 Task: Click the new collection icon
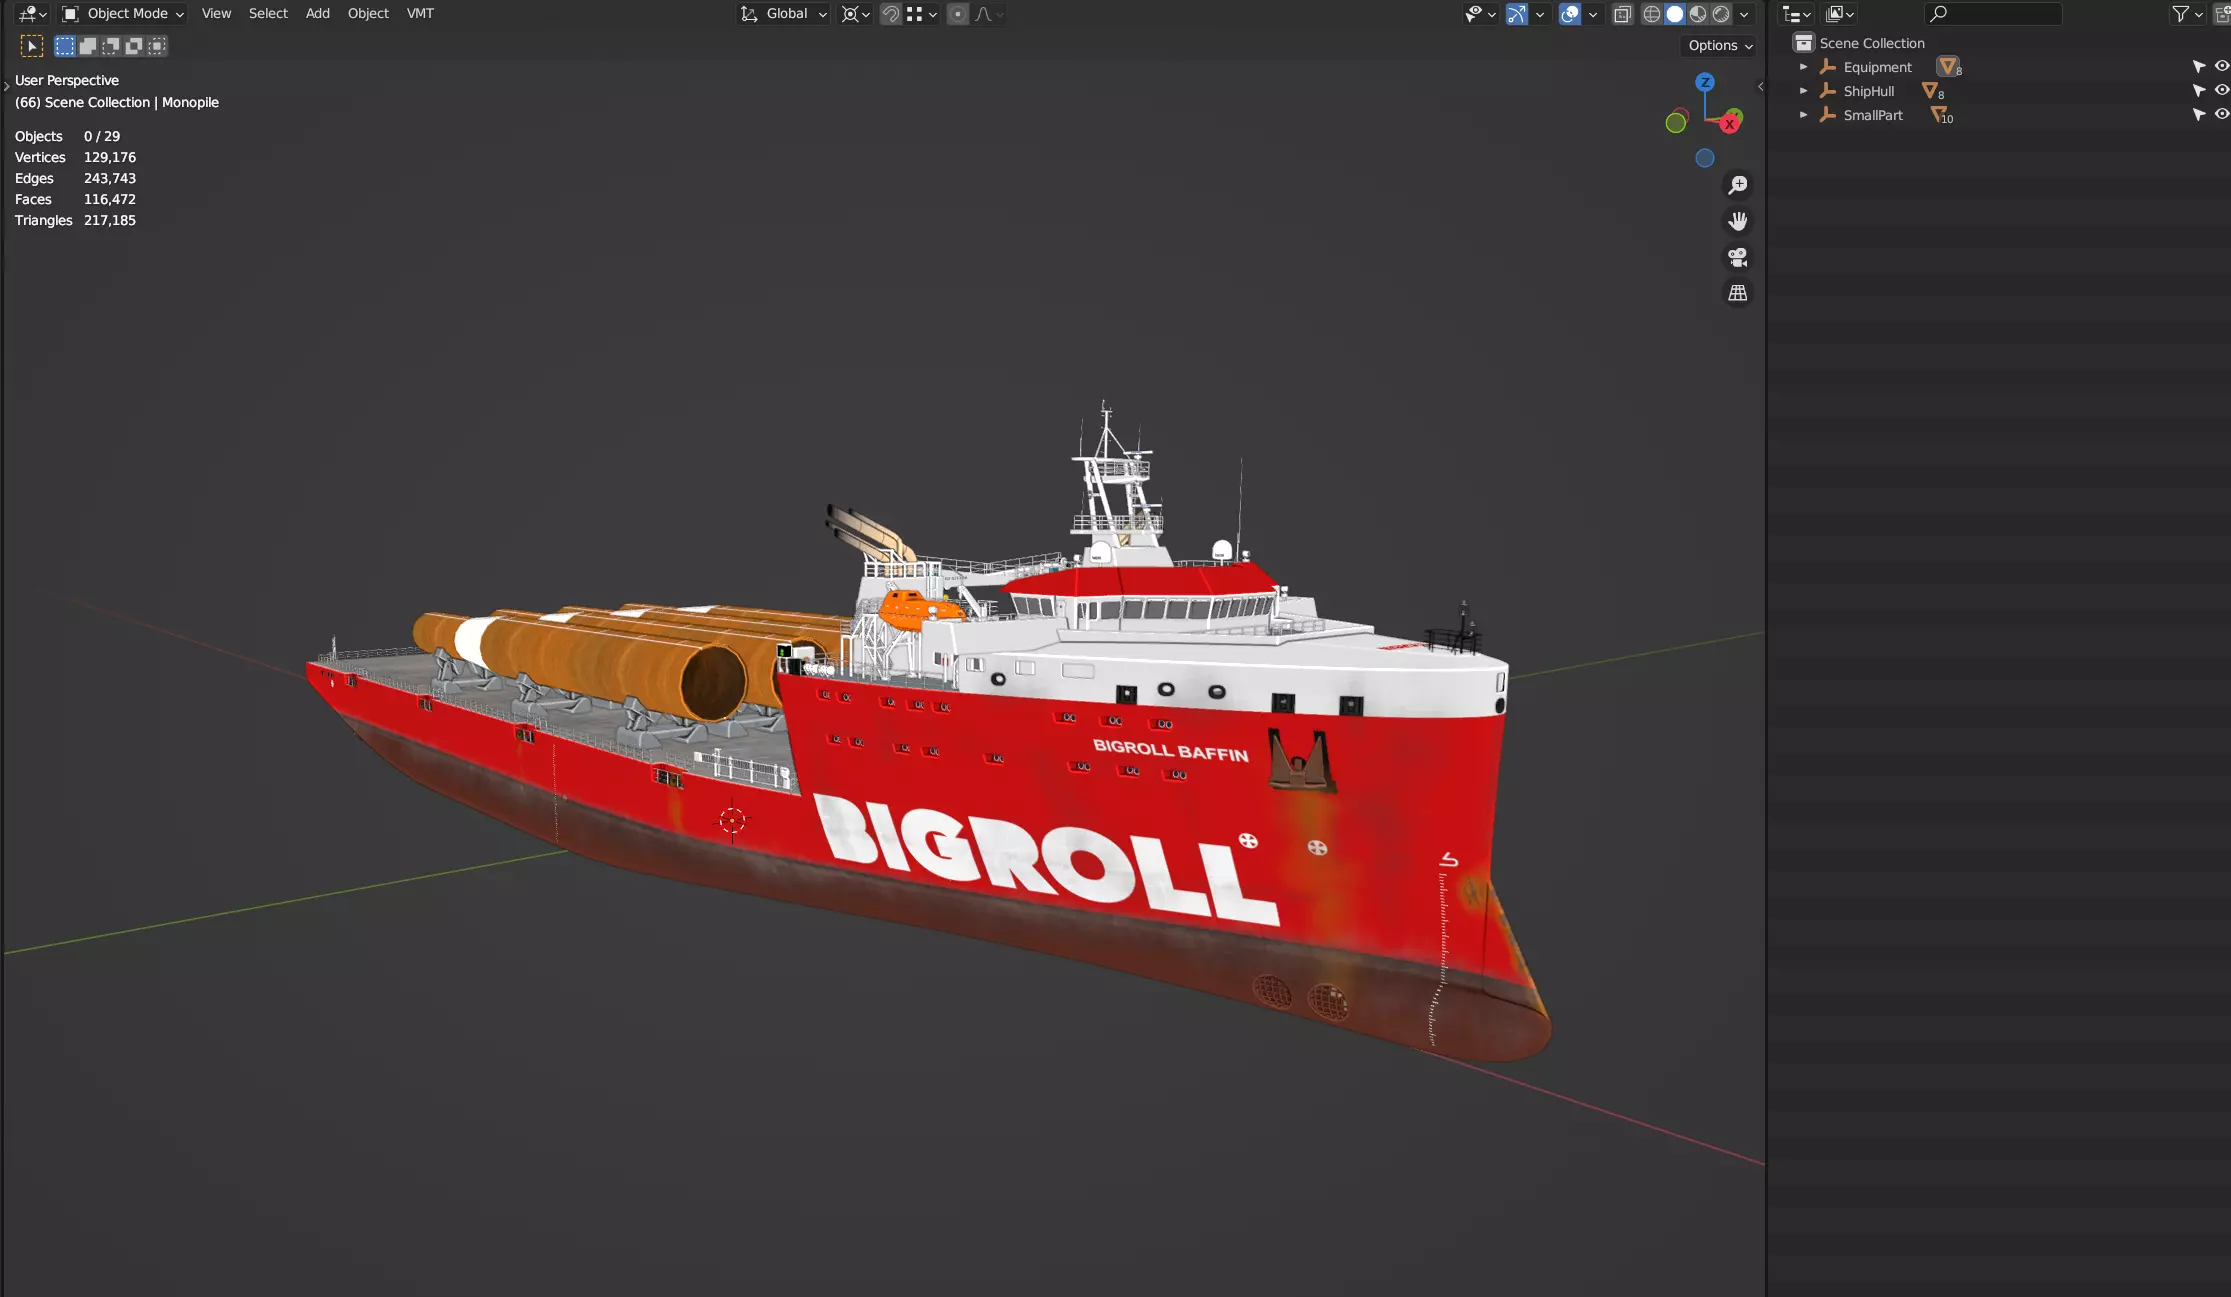click(2222, 14)
